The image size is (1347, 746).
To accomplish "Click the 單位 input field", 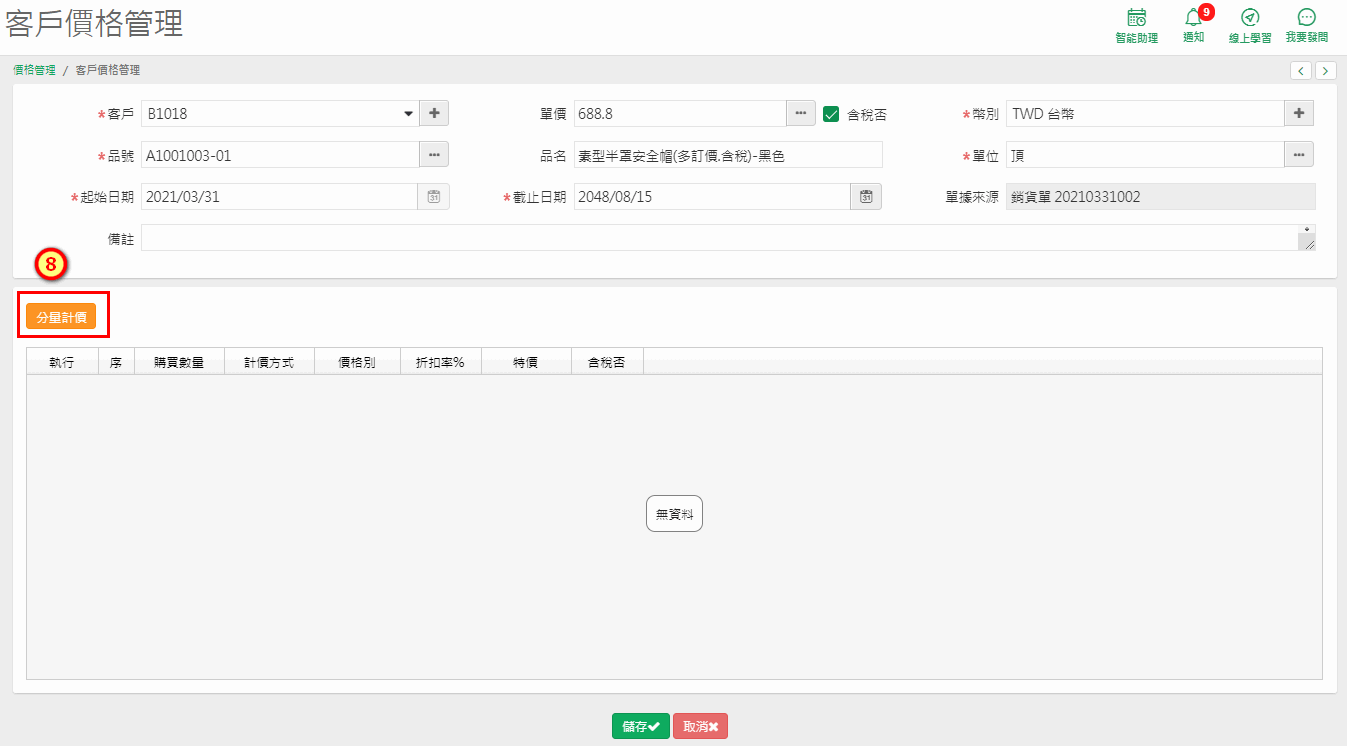I will pyautogui.click(x=1145, y=154).
